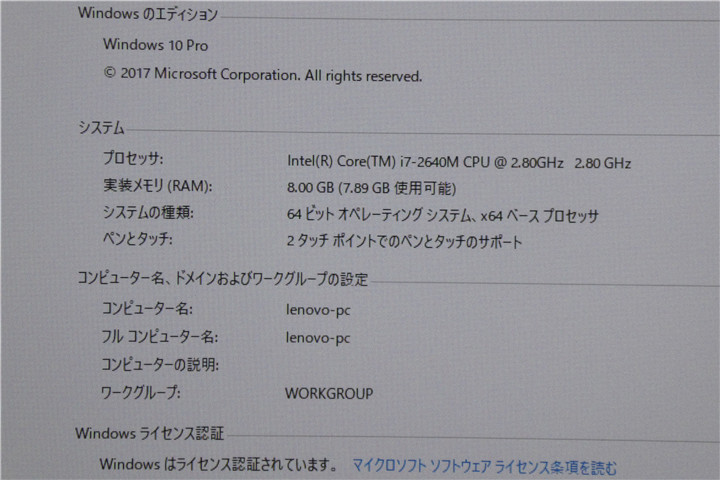Image resolution: width=720 pixels, height=480 pixels.
Task: Click the システムの種類 label
Action: [148, 212]
